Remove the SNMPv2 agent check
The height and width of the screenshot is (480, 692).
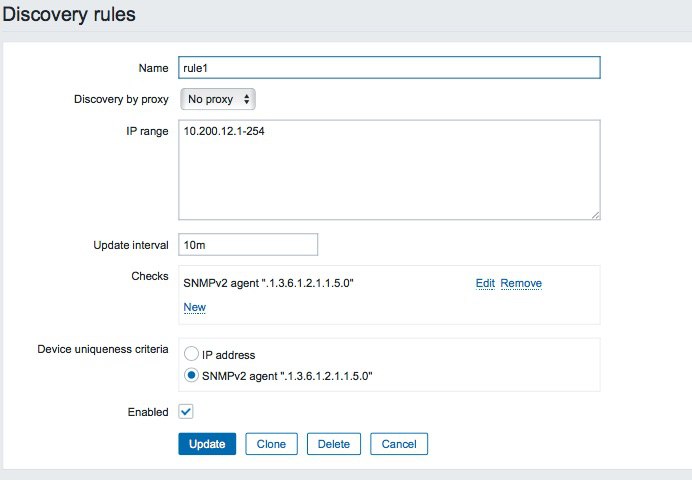(x=521, y=283)
